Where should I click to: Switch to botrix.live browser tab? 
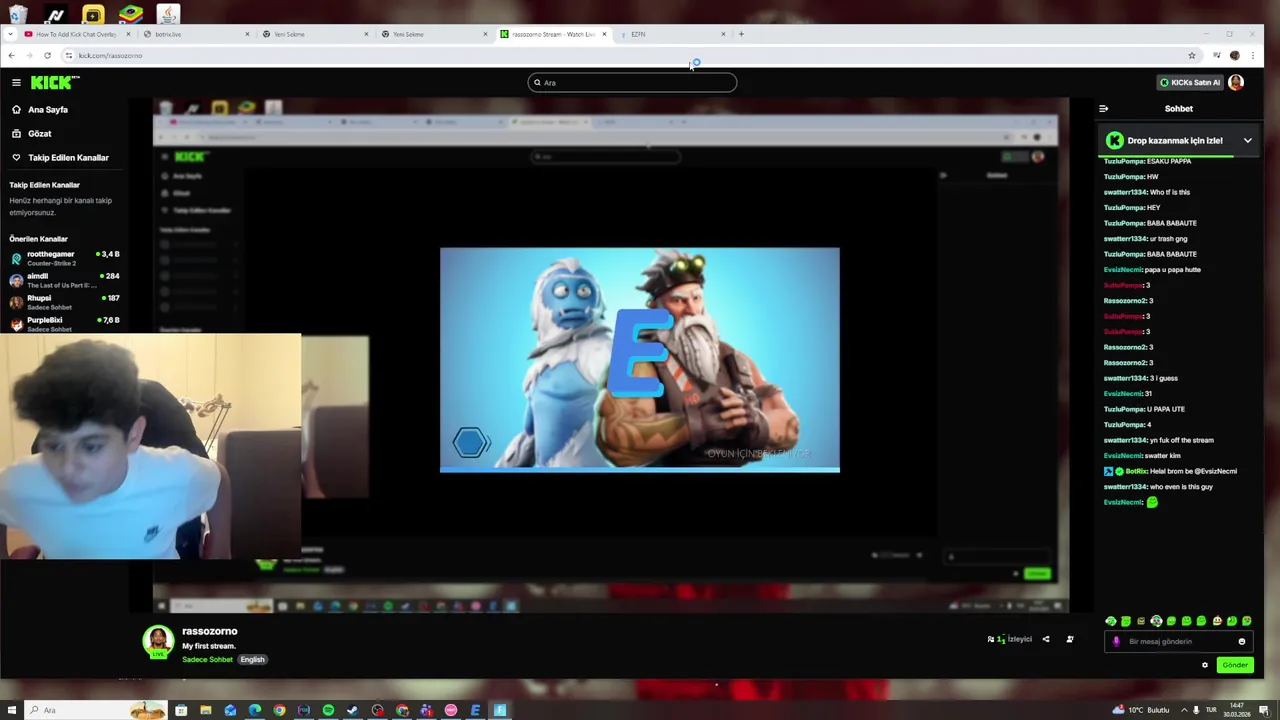196,34
